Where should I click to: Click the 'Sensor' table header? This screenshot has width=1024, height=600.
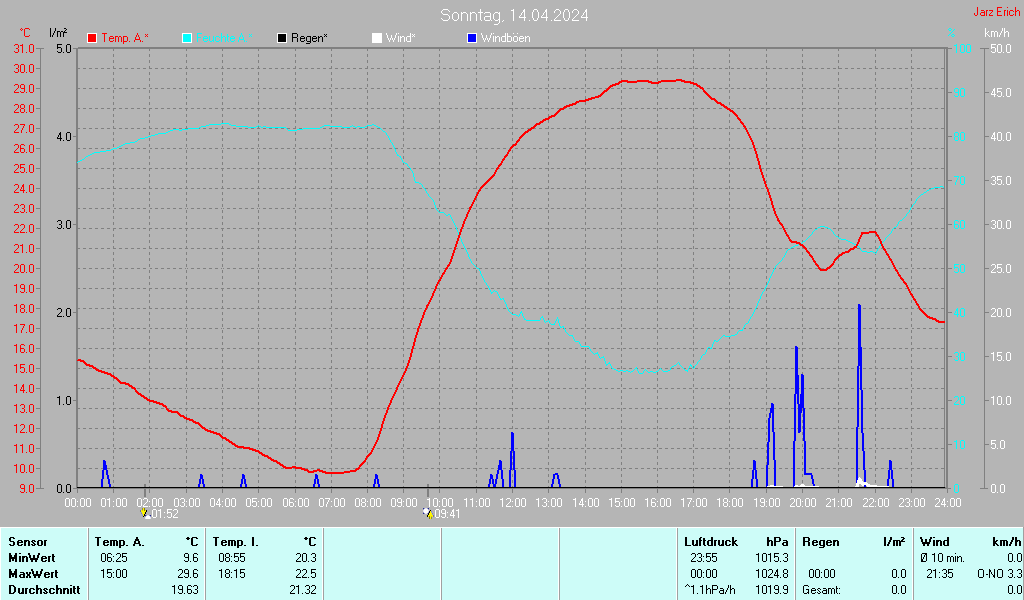(x=28, y=542)
